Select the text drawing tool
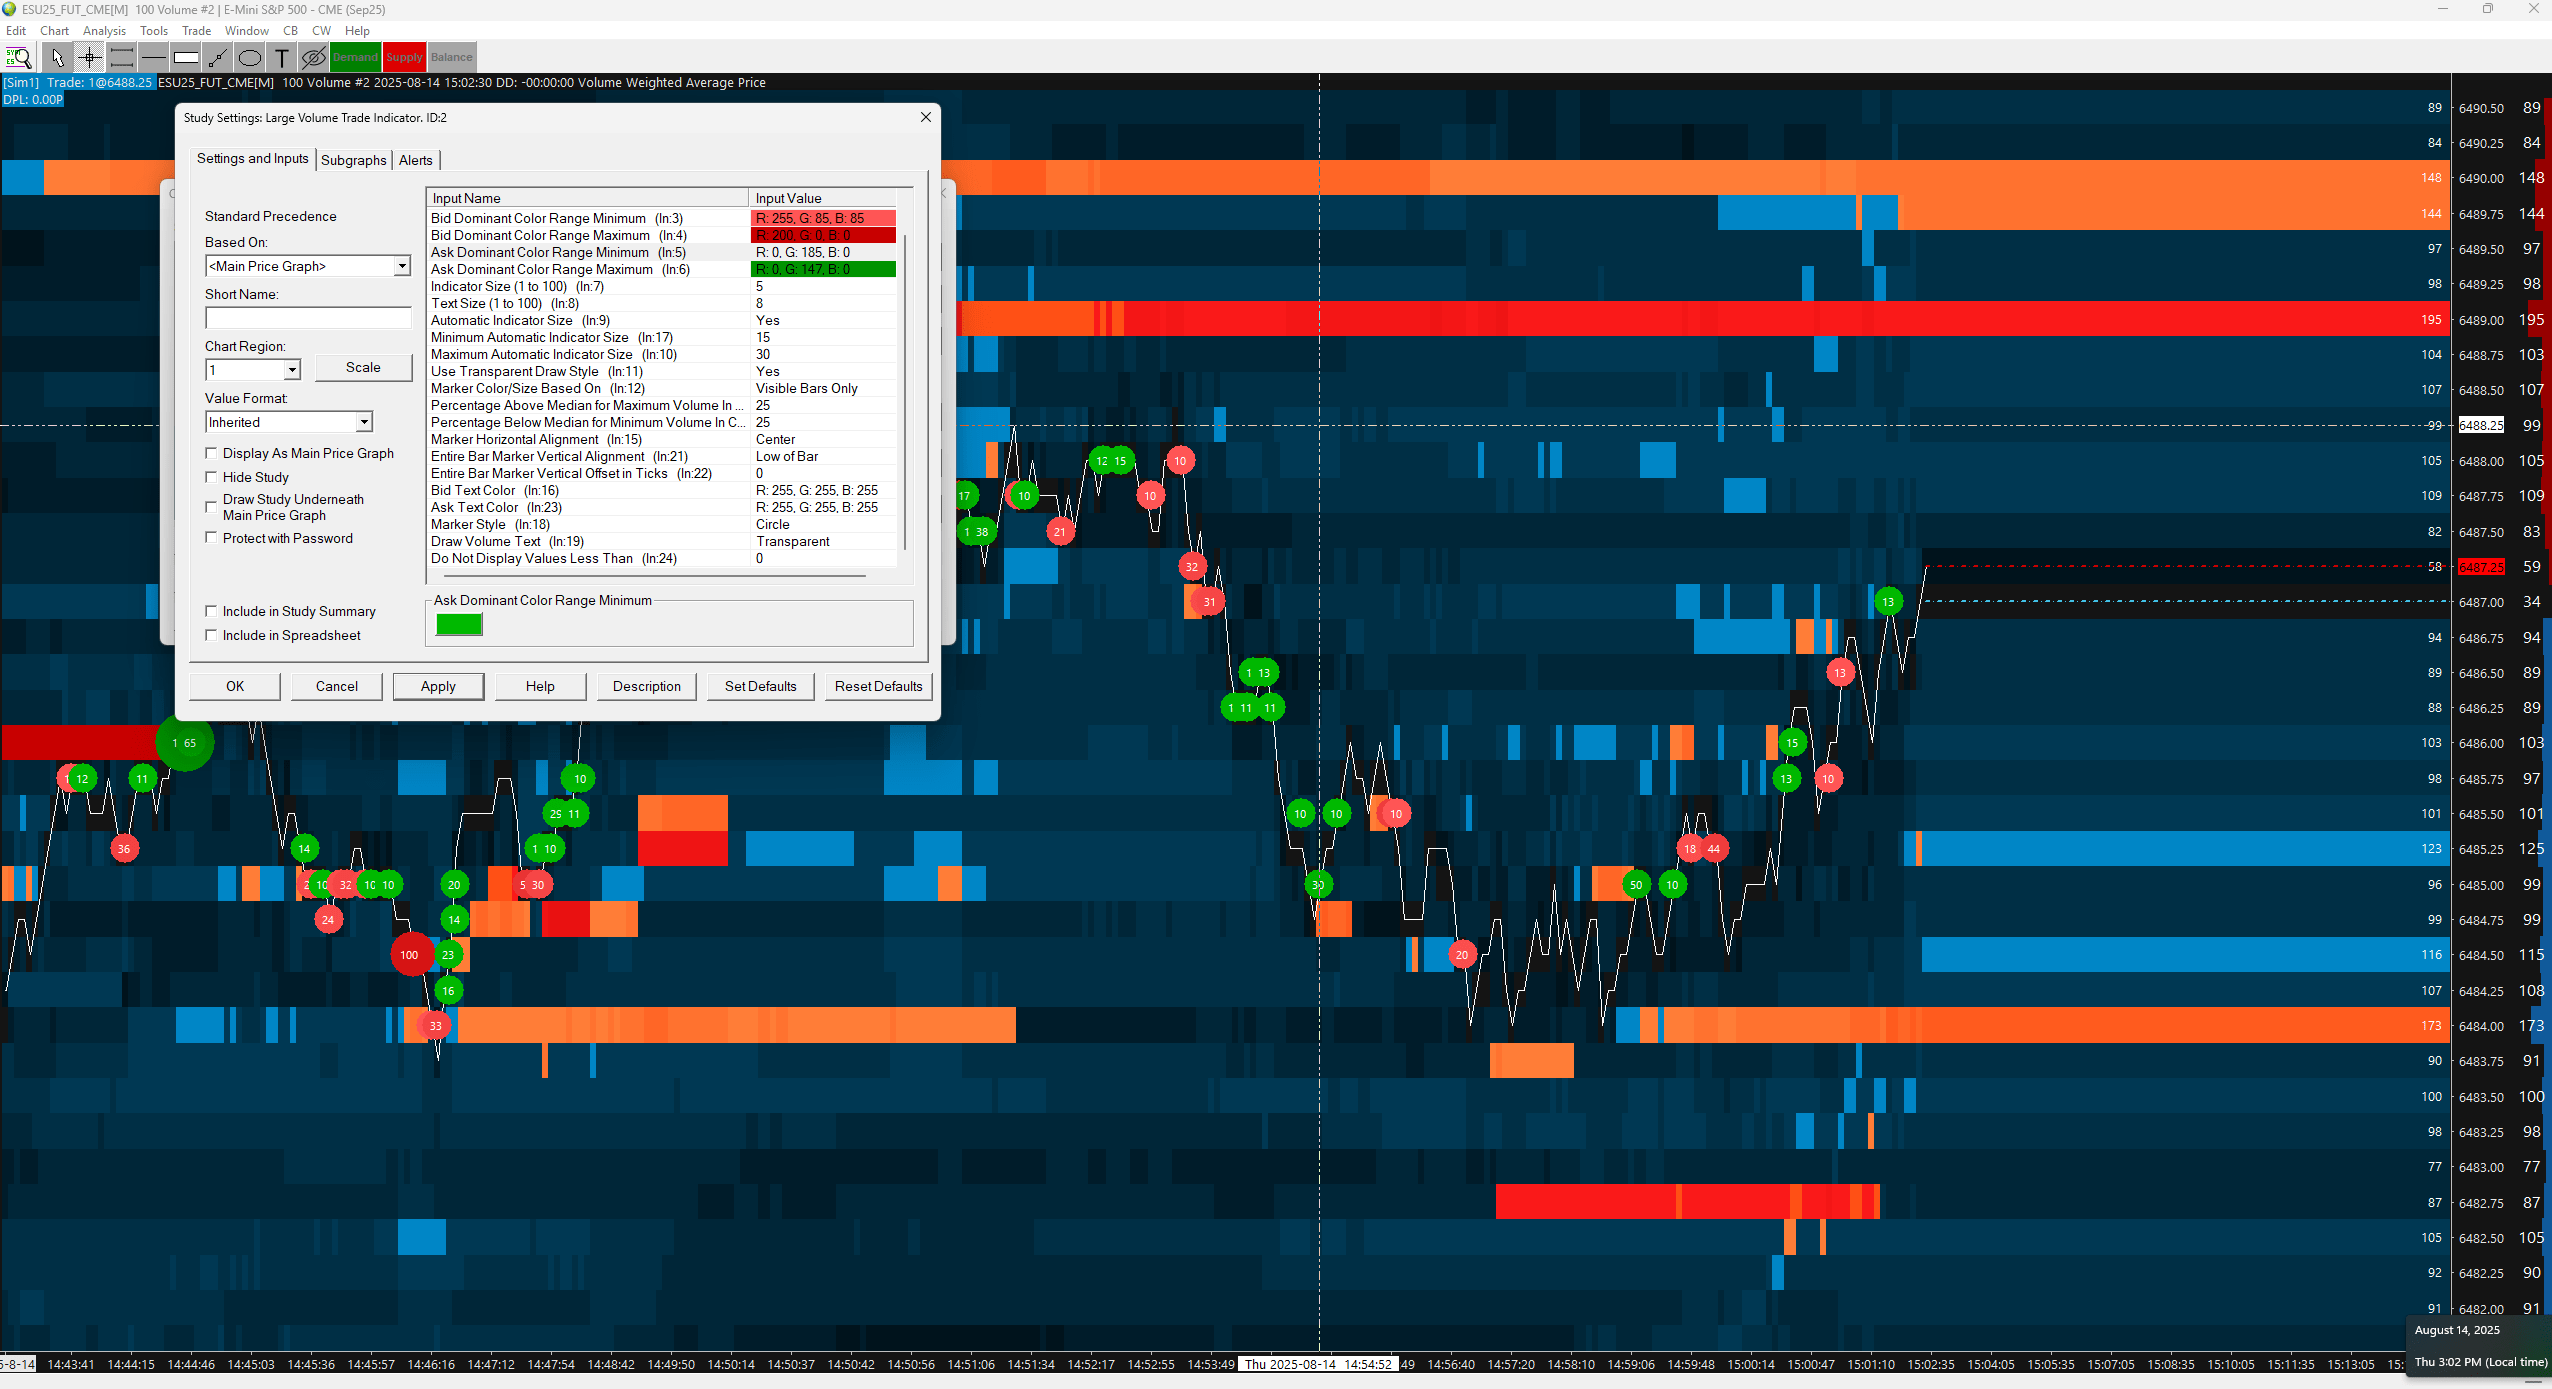This screenshot has width=2552, height=1389. [281, 57]
